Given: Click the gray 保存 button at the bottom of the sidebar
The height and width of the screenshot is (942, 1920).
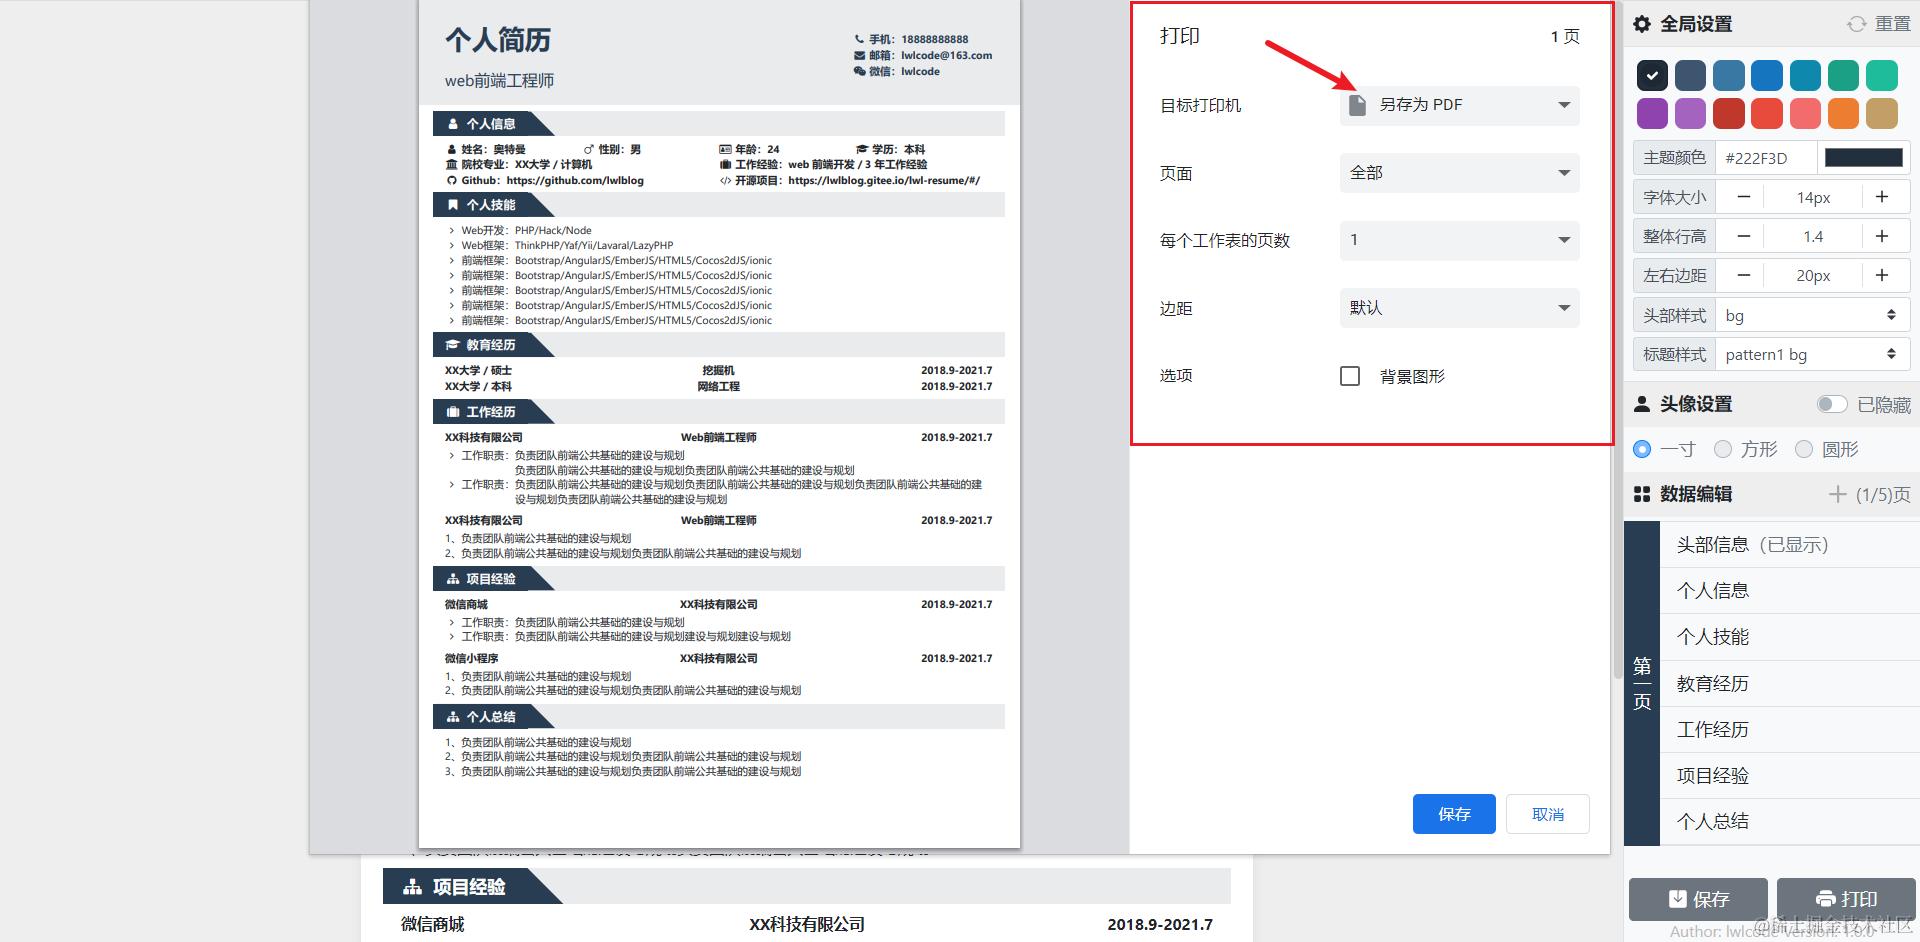Looking at the screenshot, I should tap(1698, 899).
